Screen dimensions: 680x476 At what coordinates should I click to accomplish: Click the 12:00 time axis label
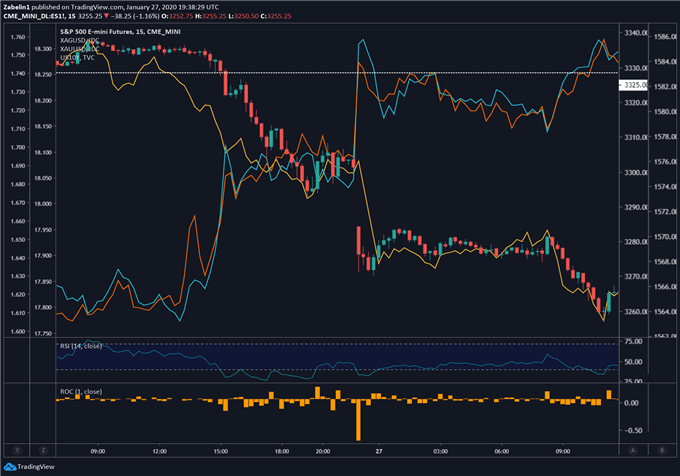pos(160,451)
